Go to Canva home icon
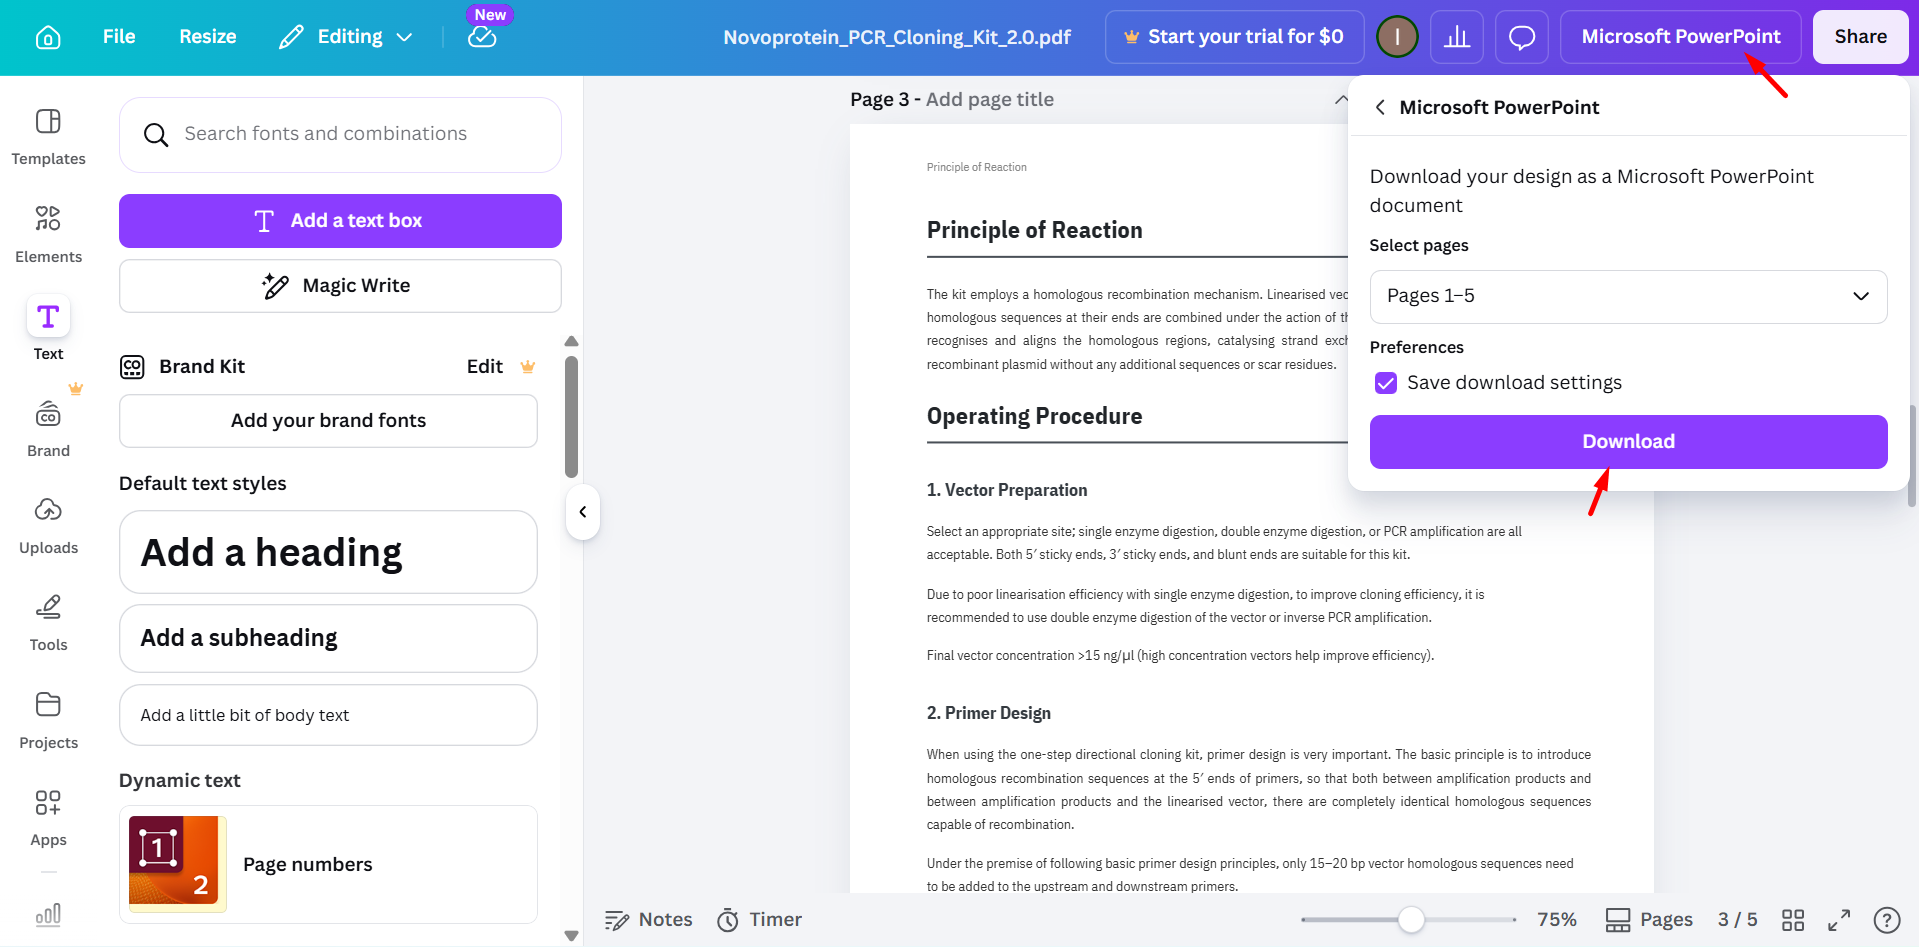1919x947 pixels. (x=48, y=37)
